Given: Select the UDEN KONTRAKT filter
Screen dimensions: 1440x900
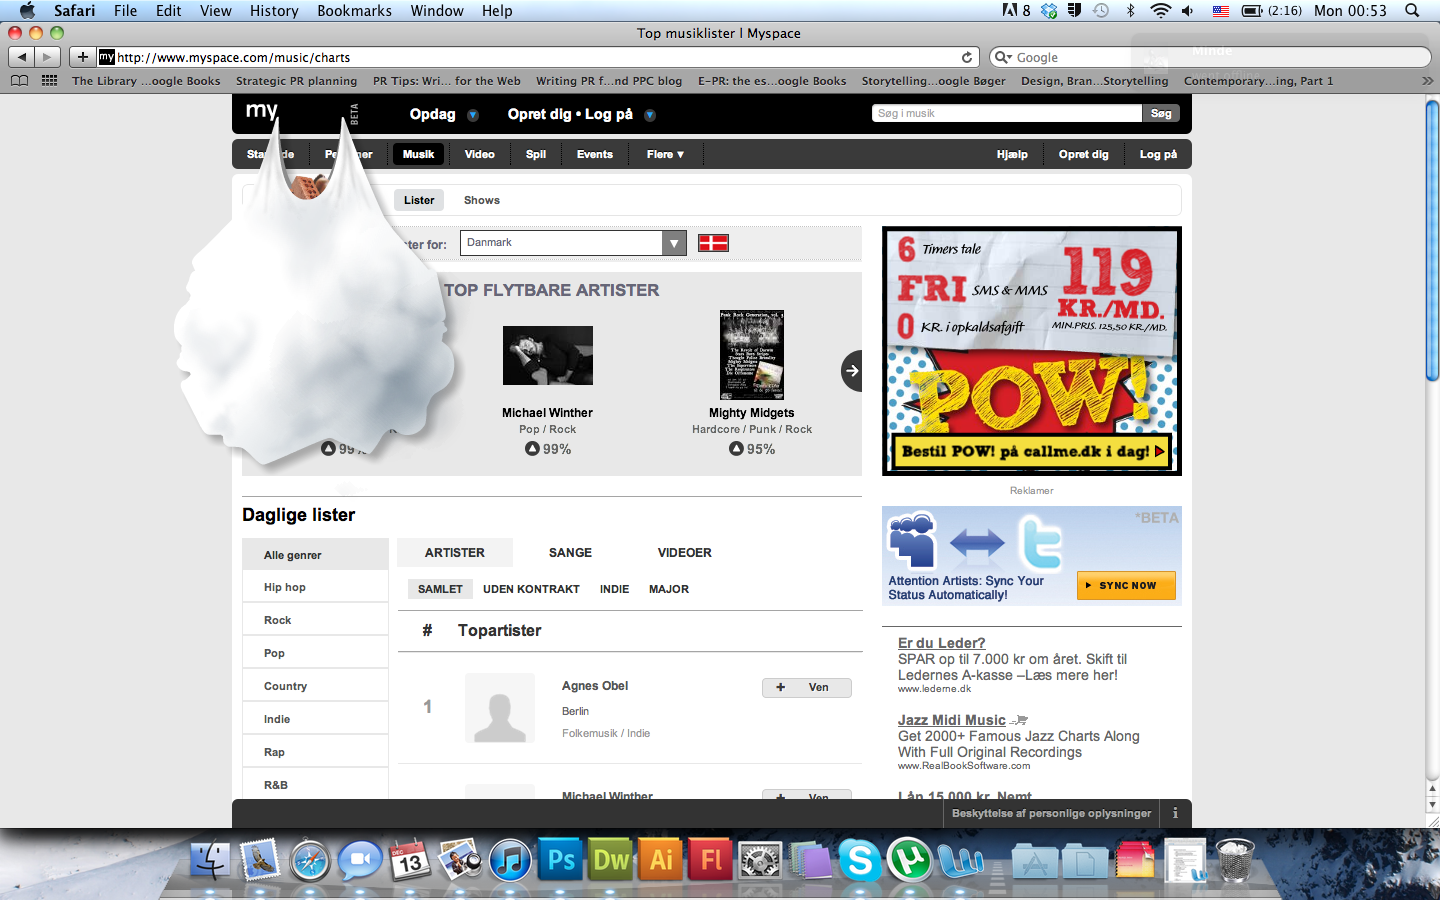Looking at the screenshot, I should (531, 589).
